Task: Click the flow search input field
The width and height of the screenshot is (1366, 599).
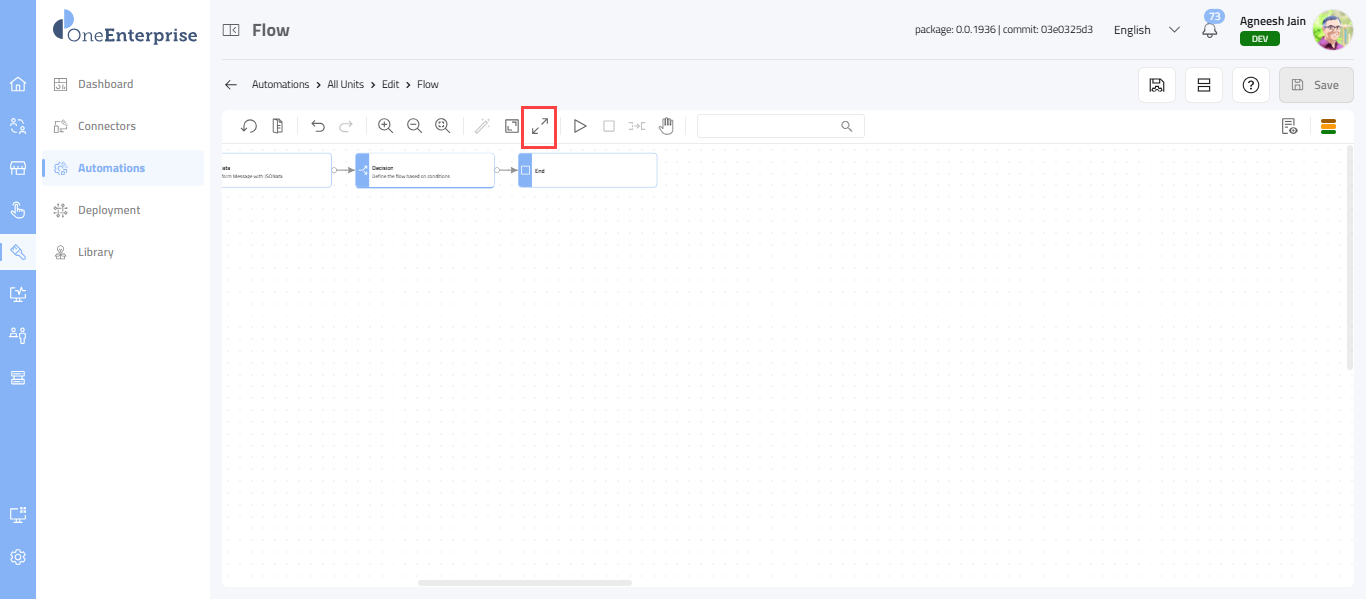Action: pos(768,126)
